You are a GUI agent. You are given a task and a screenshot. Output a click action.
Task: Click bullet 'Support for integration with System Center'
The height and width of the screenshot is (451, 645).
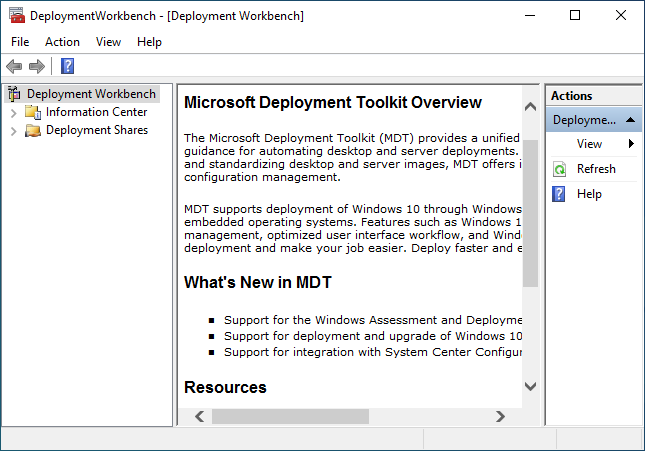[x=373, y=352]
